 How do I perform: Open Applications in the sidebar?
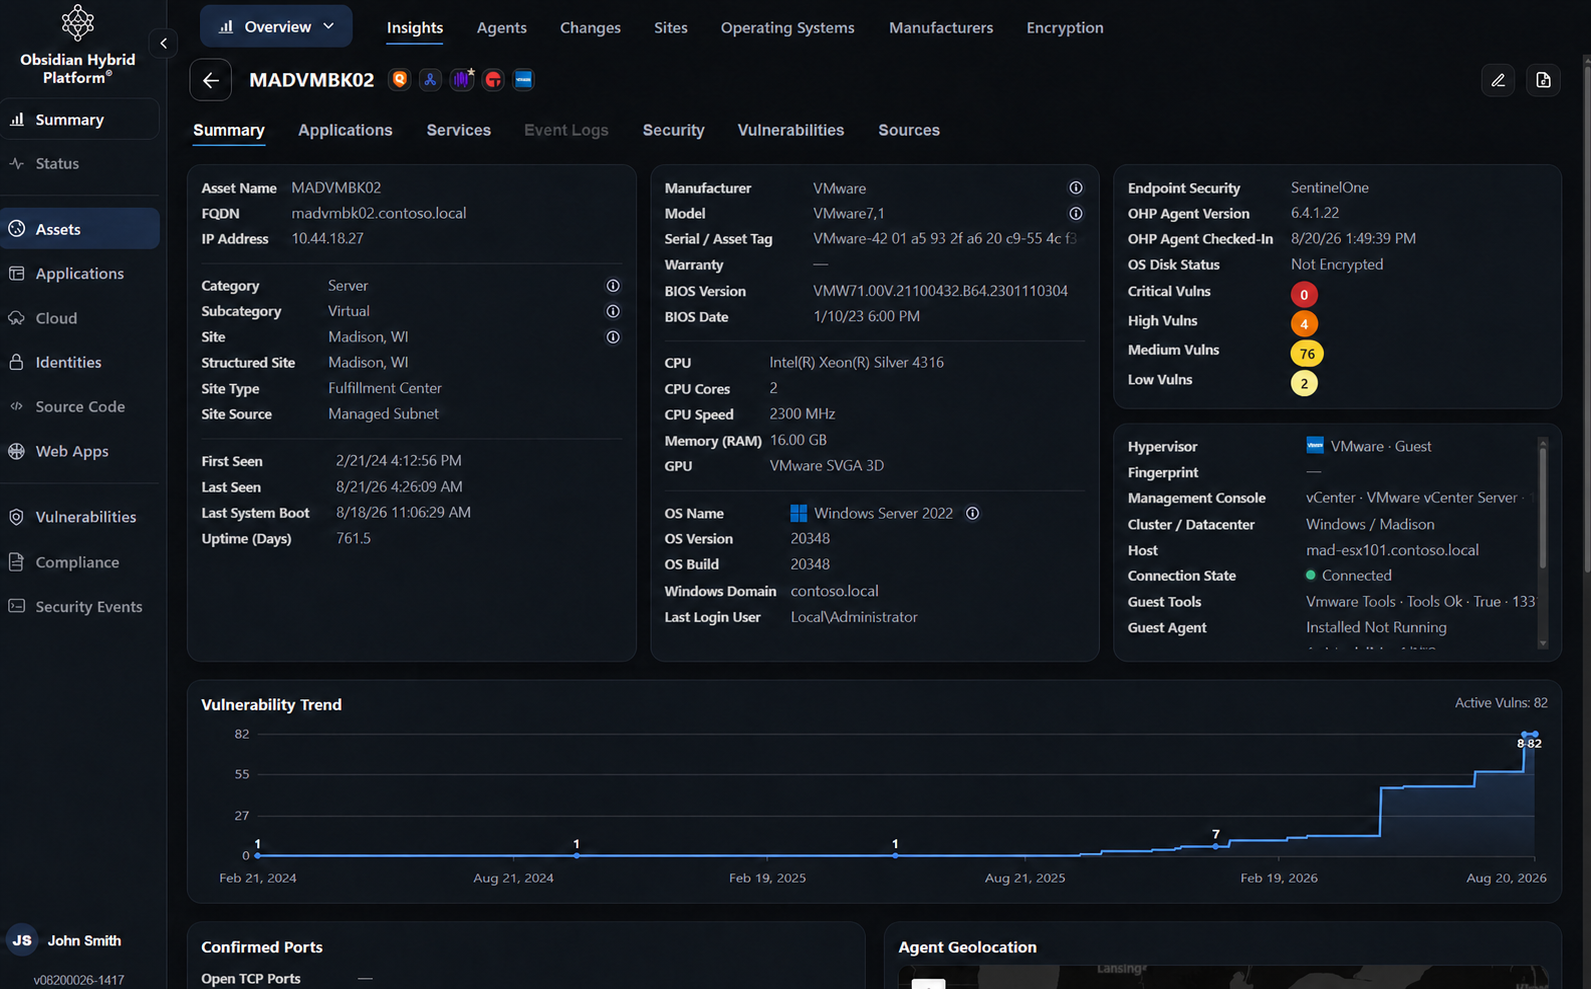click(x=80, y=273)
